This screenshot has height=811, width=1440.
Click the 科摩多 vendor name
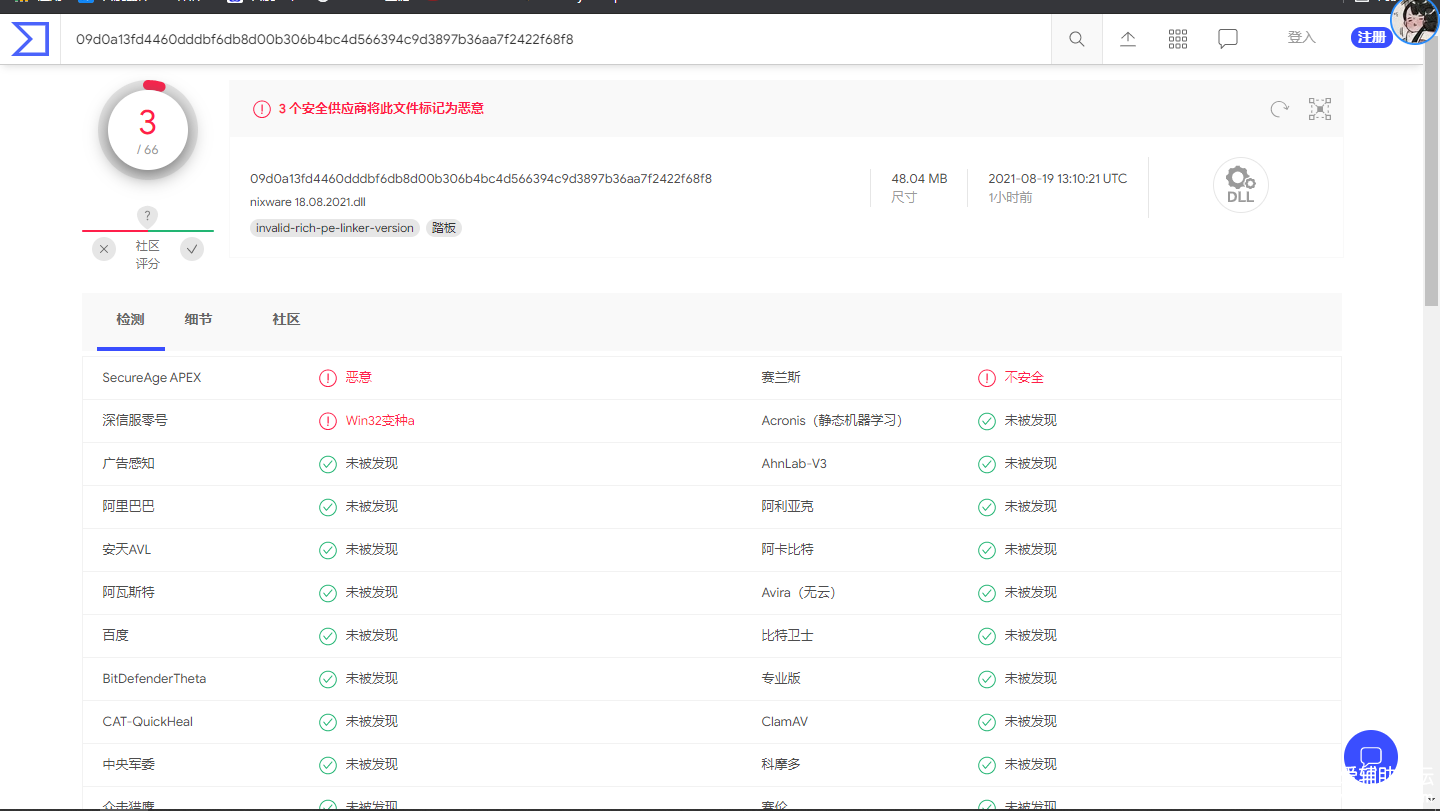(781, 765)
